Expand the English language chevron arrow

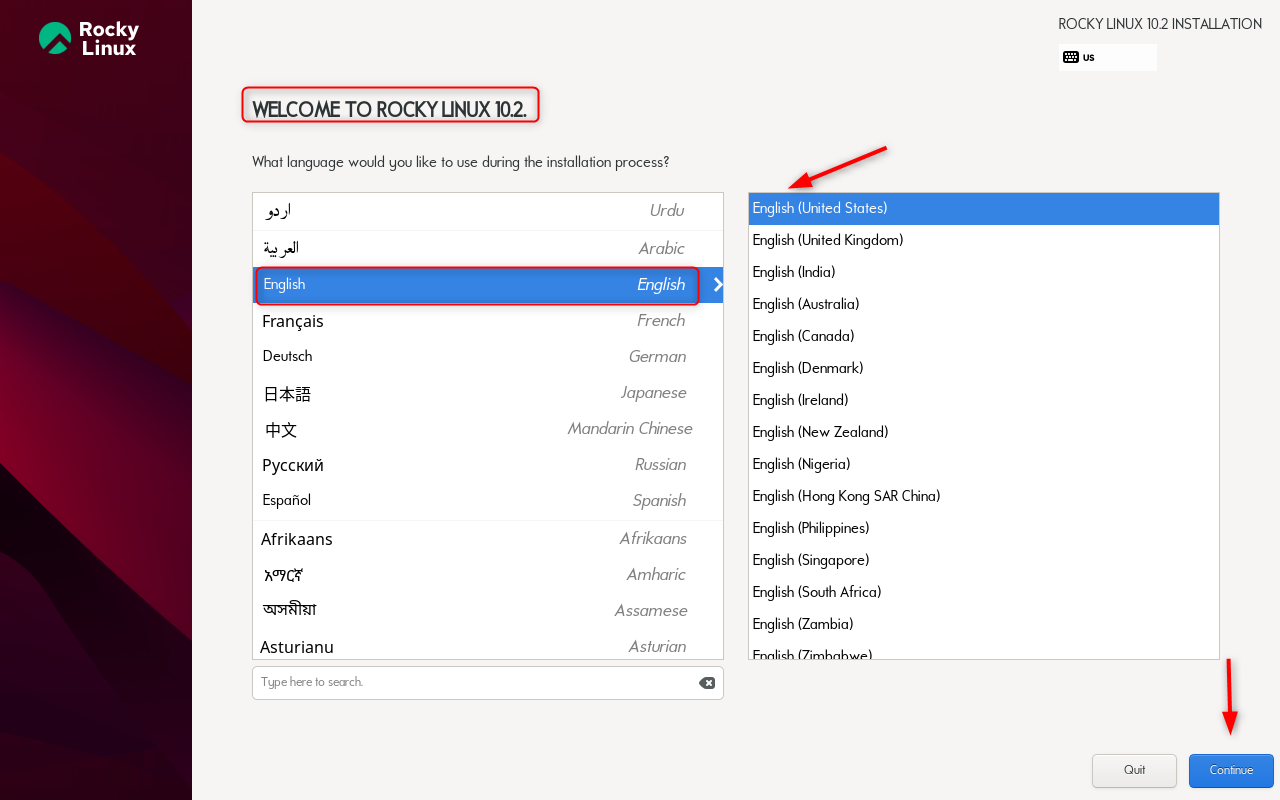(x=717, y=284)
